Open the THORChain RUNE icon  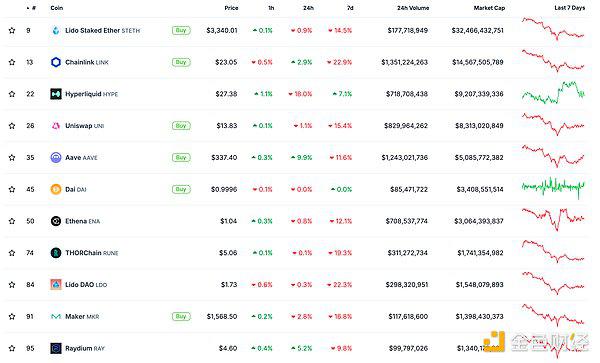coord(56,252)
